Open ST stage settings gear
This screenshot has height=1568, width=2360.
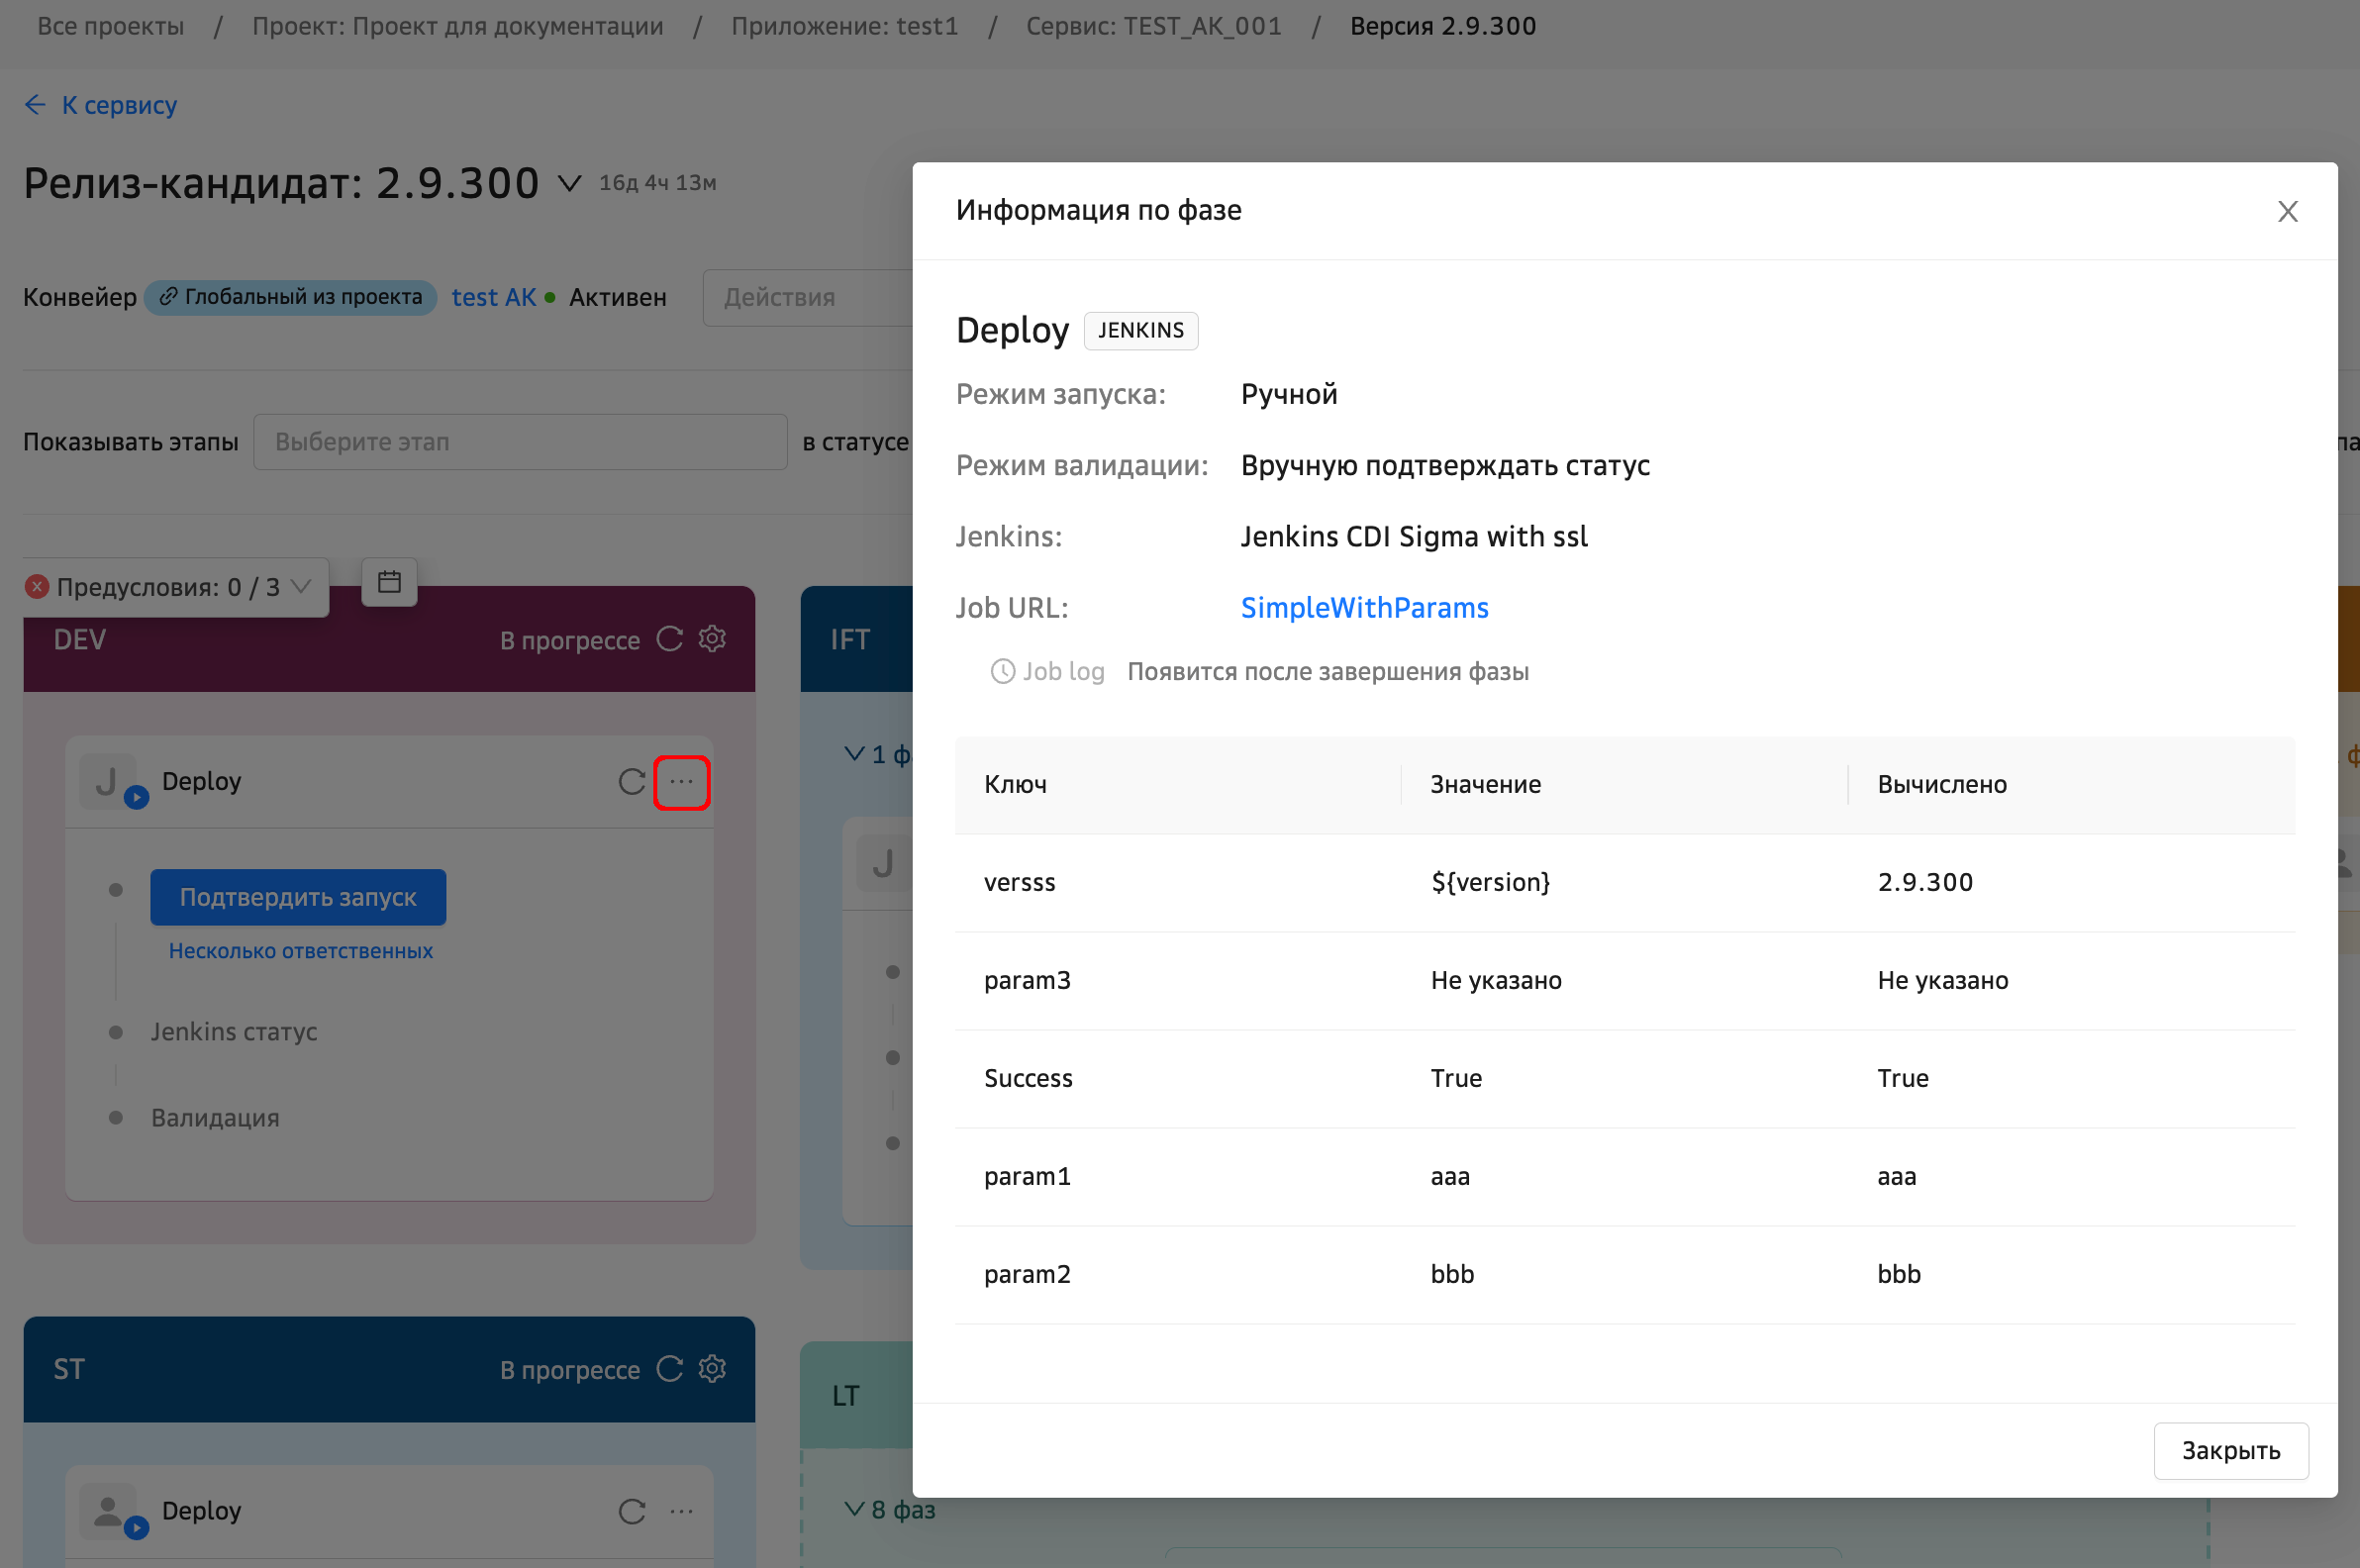pyautogui.click(x=712, y=1369)
